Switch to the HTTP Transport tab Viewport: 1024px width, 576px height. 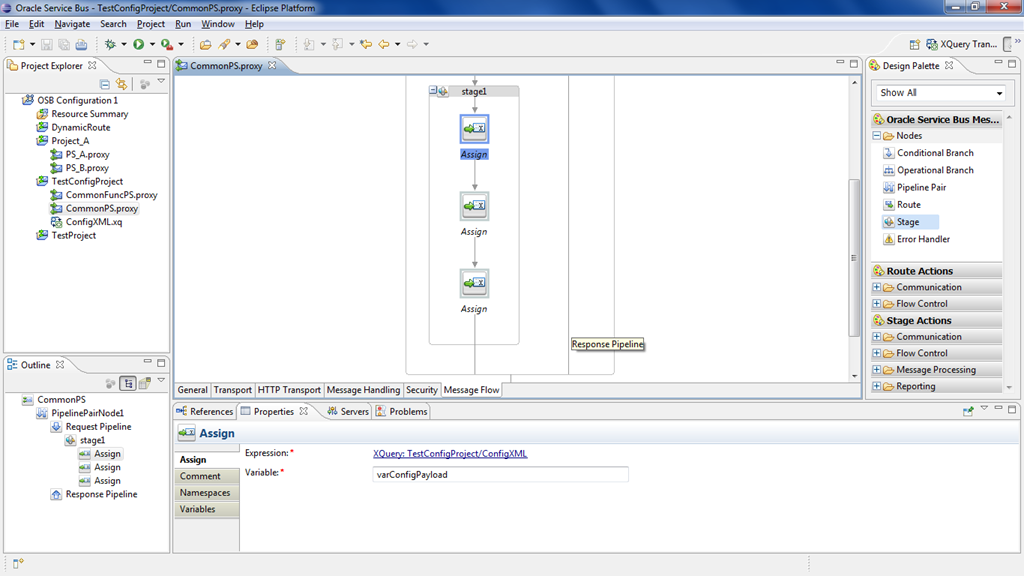(289, 390)
